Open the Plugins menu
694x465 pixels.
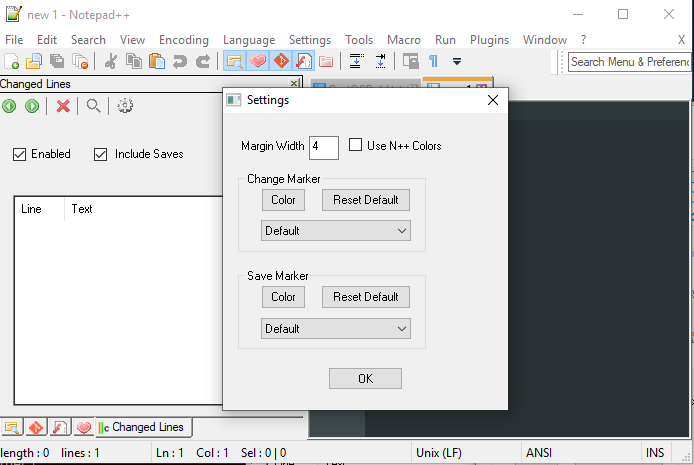(489, 40)
